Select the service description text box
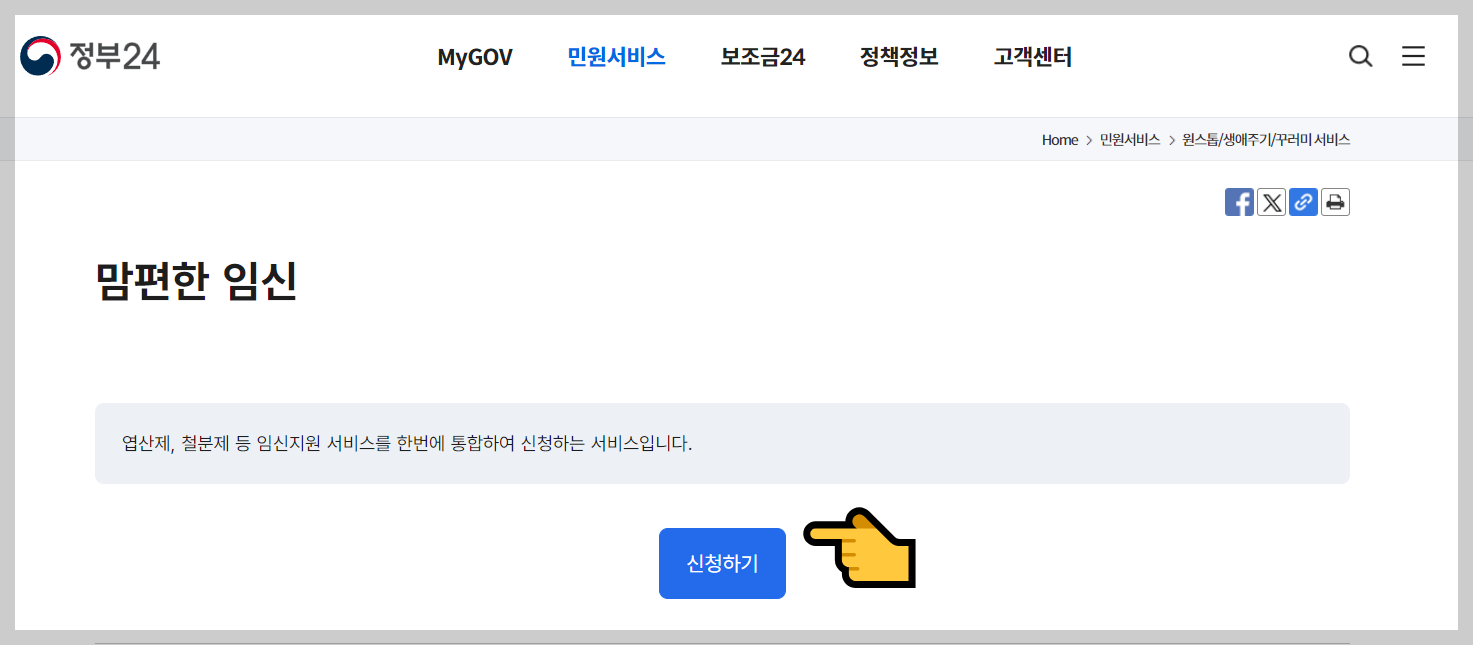This screenshot has height=645, width=1473. pos(722,443)
